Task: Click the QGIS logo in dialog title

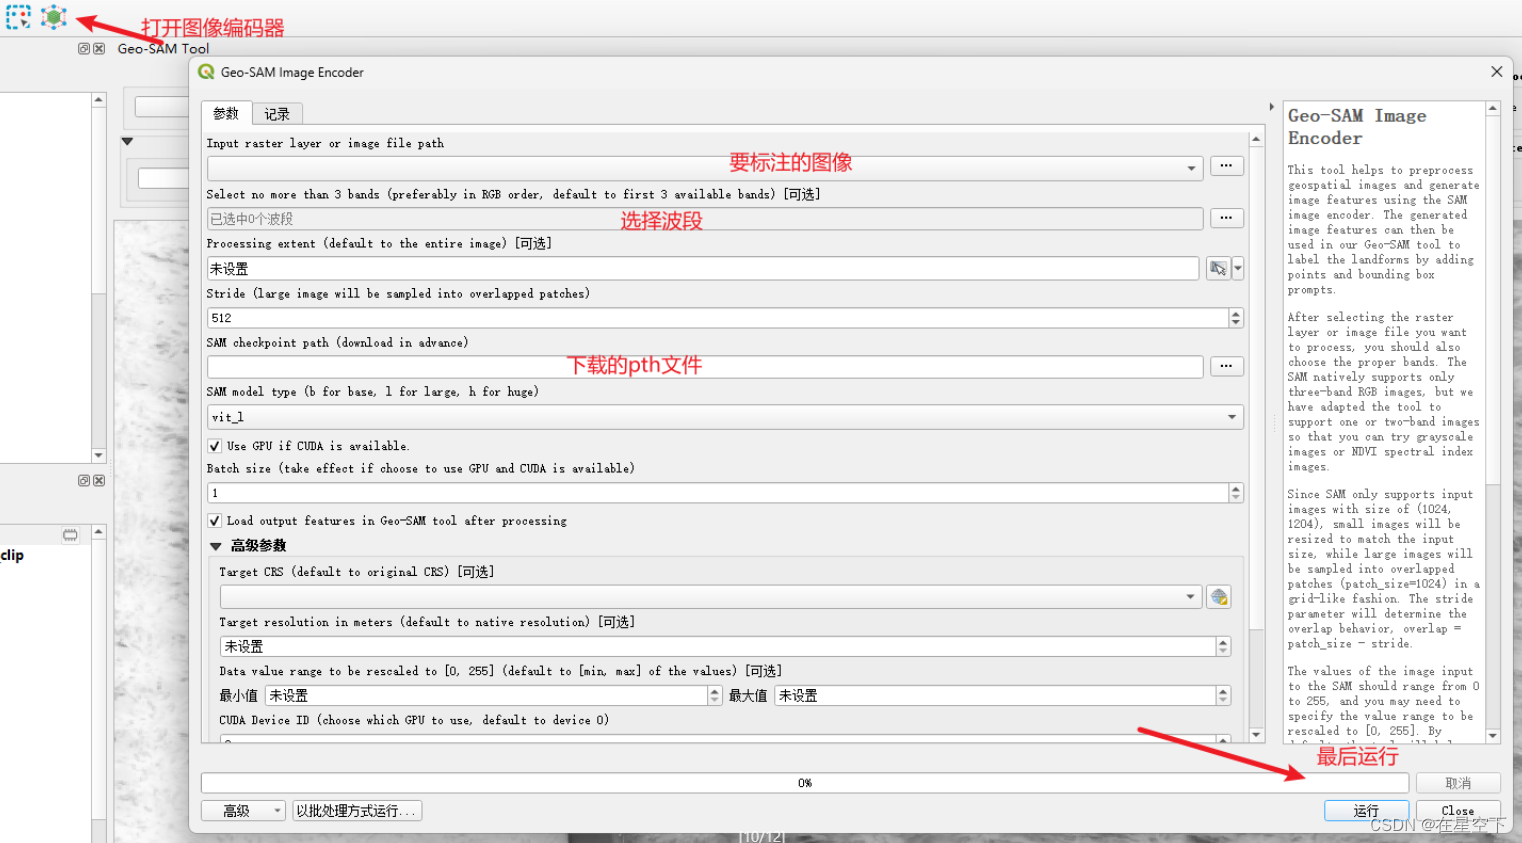Action: pos(206,72)
